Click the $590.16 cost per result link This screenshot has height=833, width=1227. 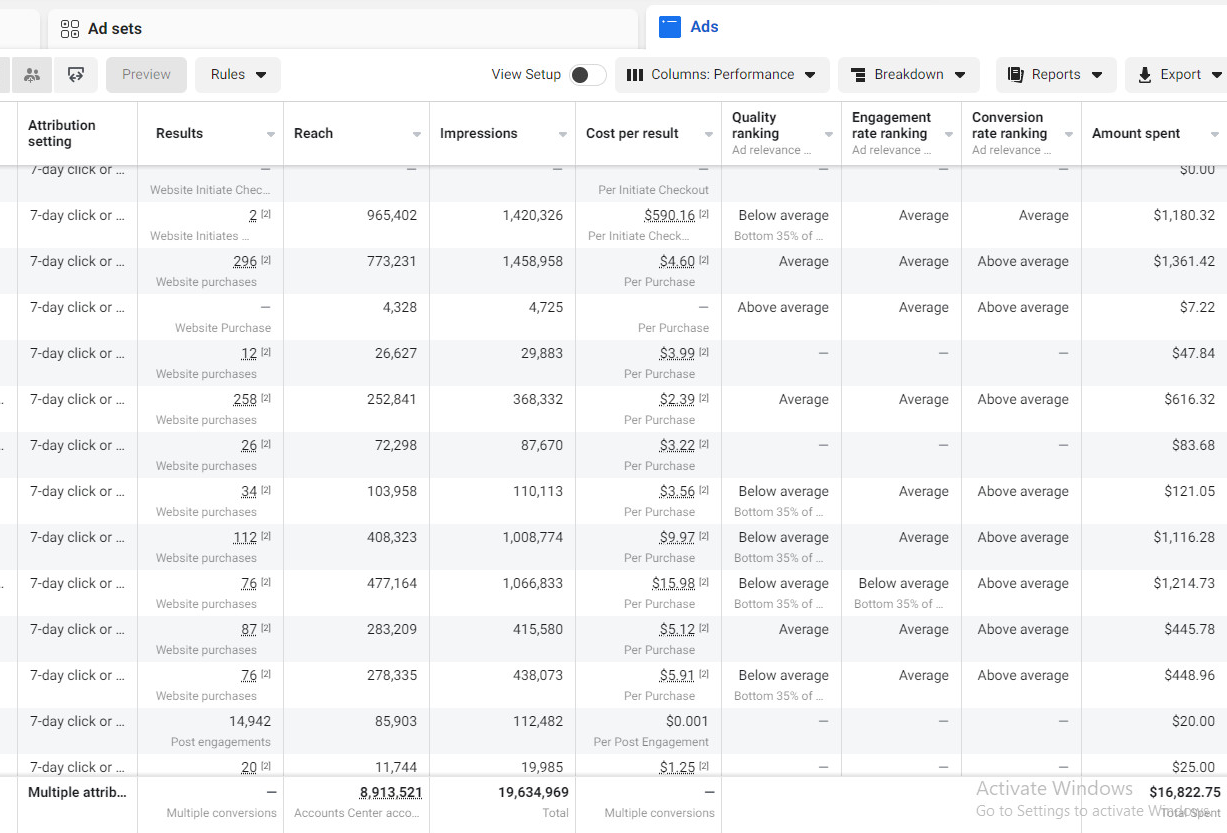tap(670, 216)
